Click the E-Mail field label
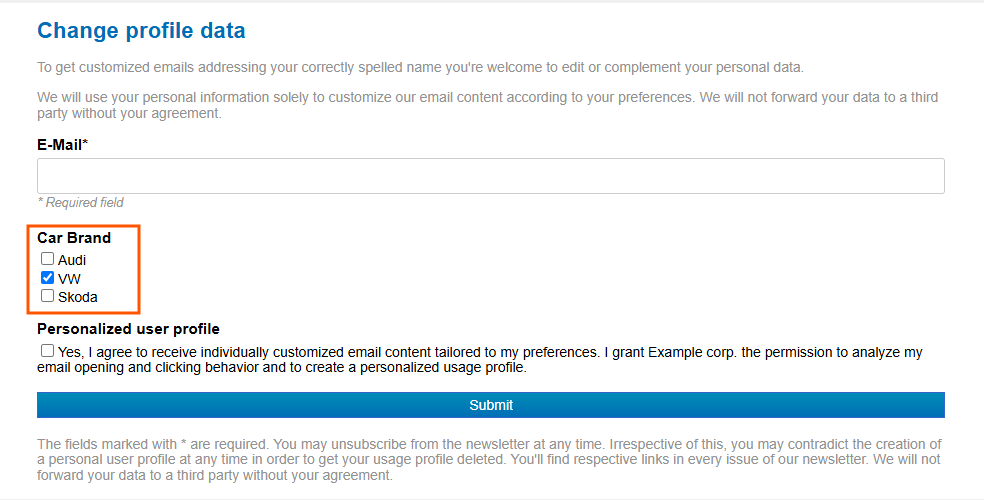Screen dimensions: 984x500 59,145
